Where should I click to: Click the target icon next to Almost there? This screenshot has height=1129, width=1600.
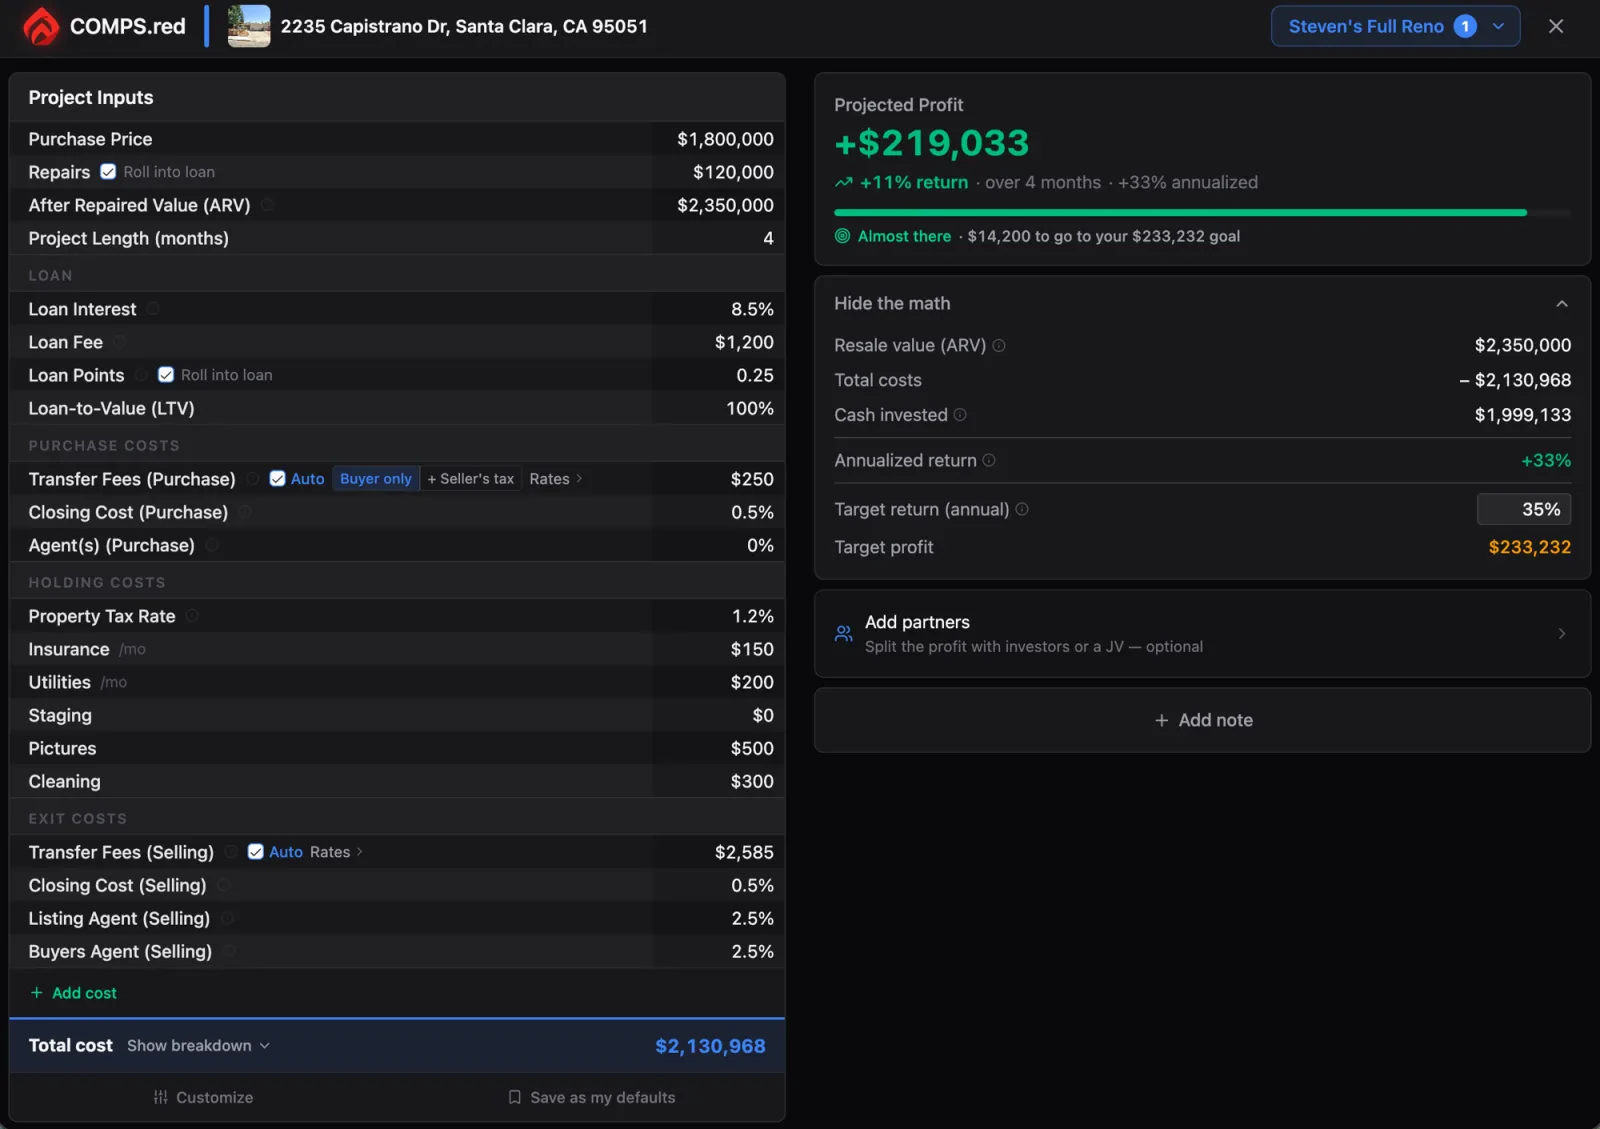843,236
